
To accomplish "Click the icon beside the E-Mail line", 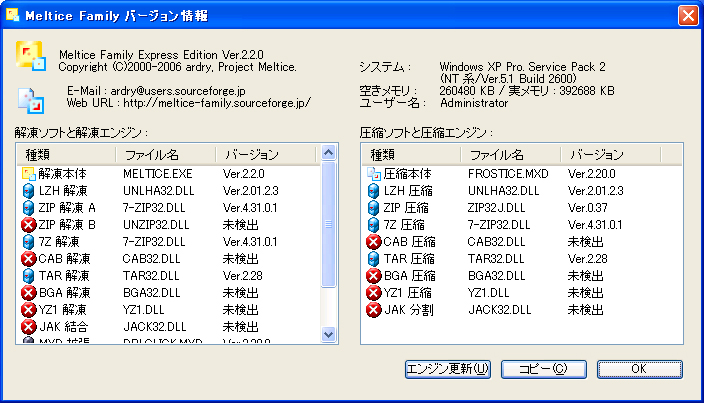I will coord(31,101).
